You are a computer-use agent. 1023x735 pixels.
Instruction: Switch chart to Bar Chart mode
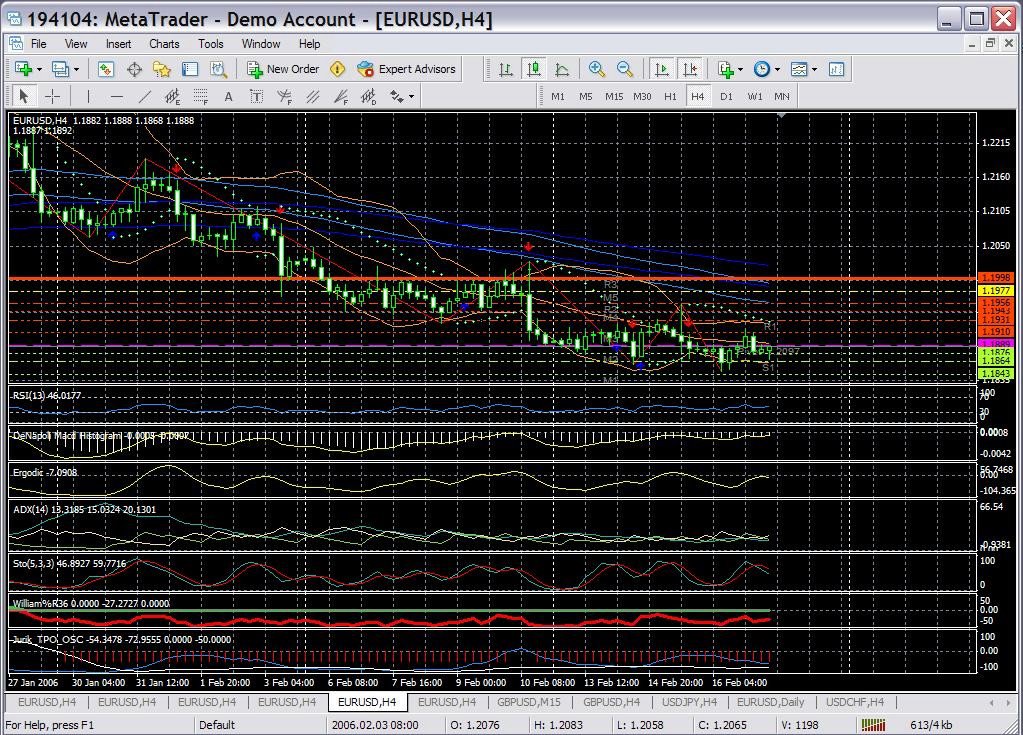click(505, 69)
